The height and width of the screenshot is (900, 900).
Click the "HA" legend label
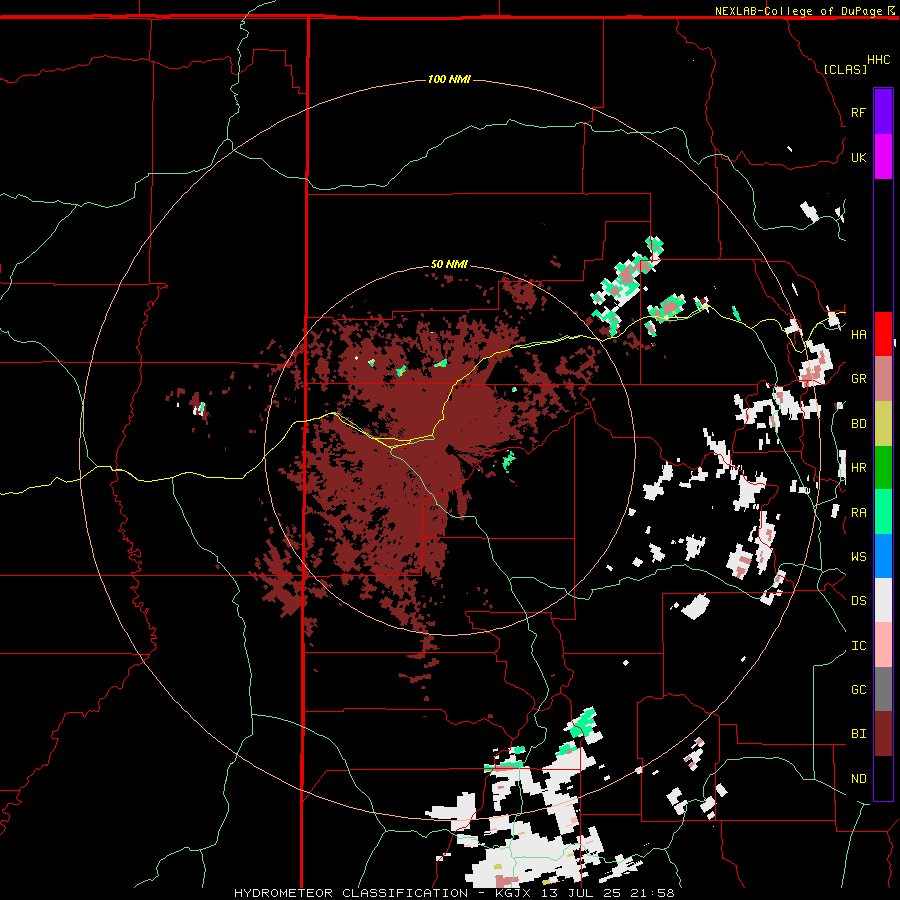pyautogui.click(x=858, y=335)
